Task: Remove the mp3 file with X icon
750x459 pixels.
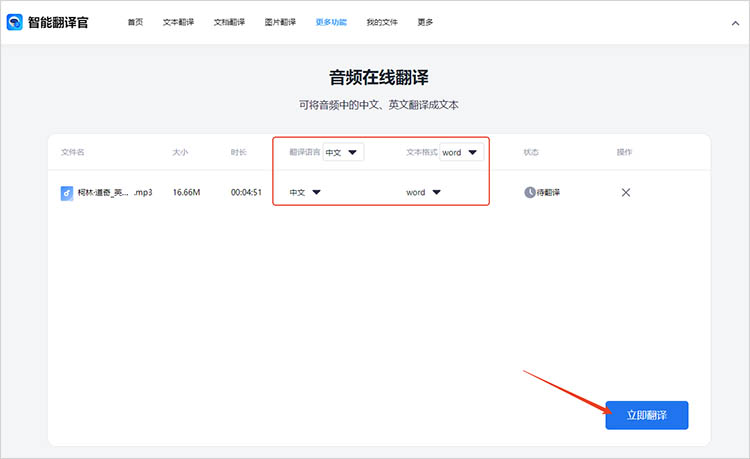Action: tap(626, 192)
